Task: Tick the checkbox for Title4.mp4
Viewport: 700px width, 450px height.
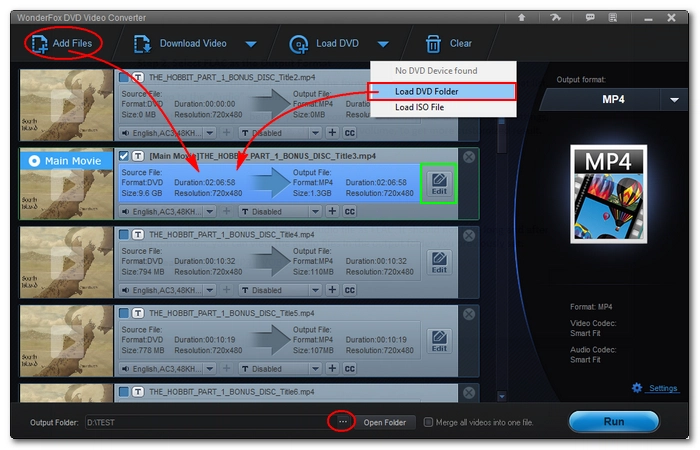Action: coord(124,234)
